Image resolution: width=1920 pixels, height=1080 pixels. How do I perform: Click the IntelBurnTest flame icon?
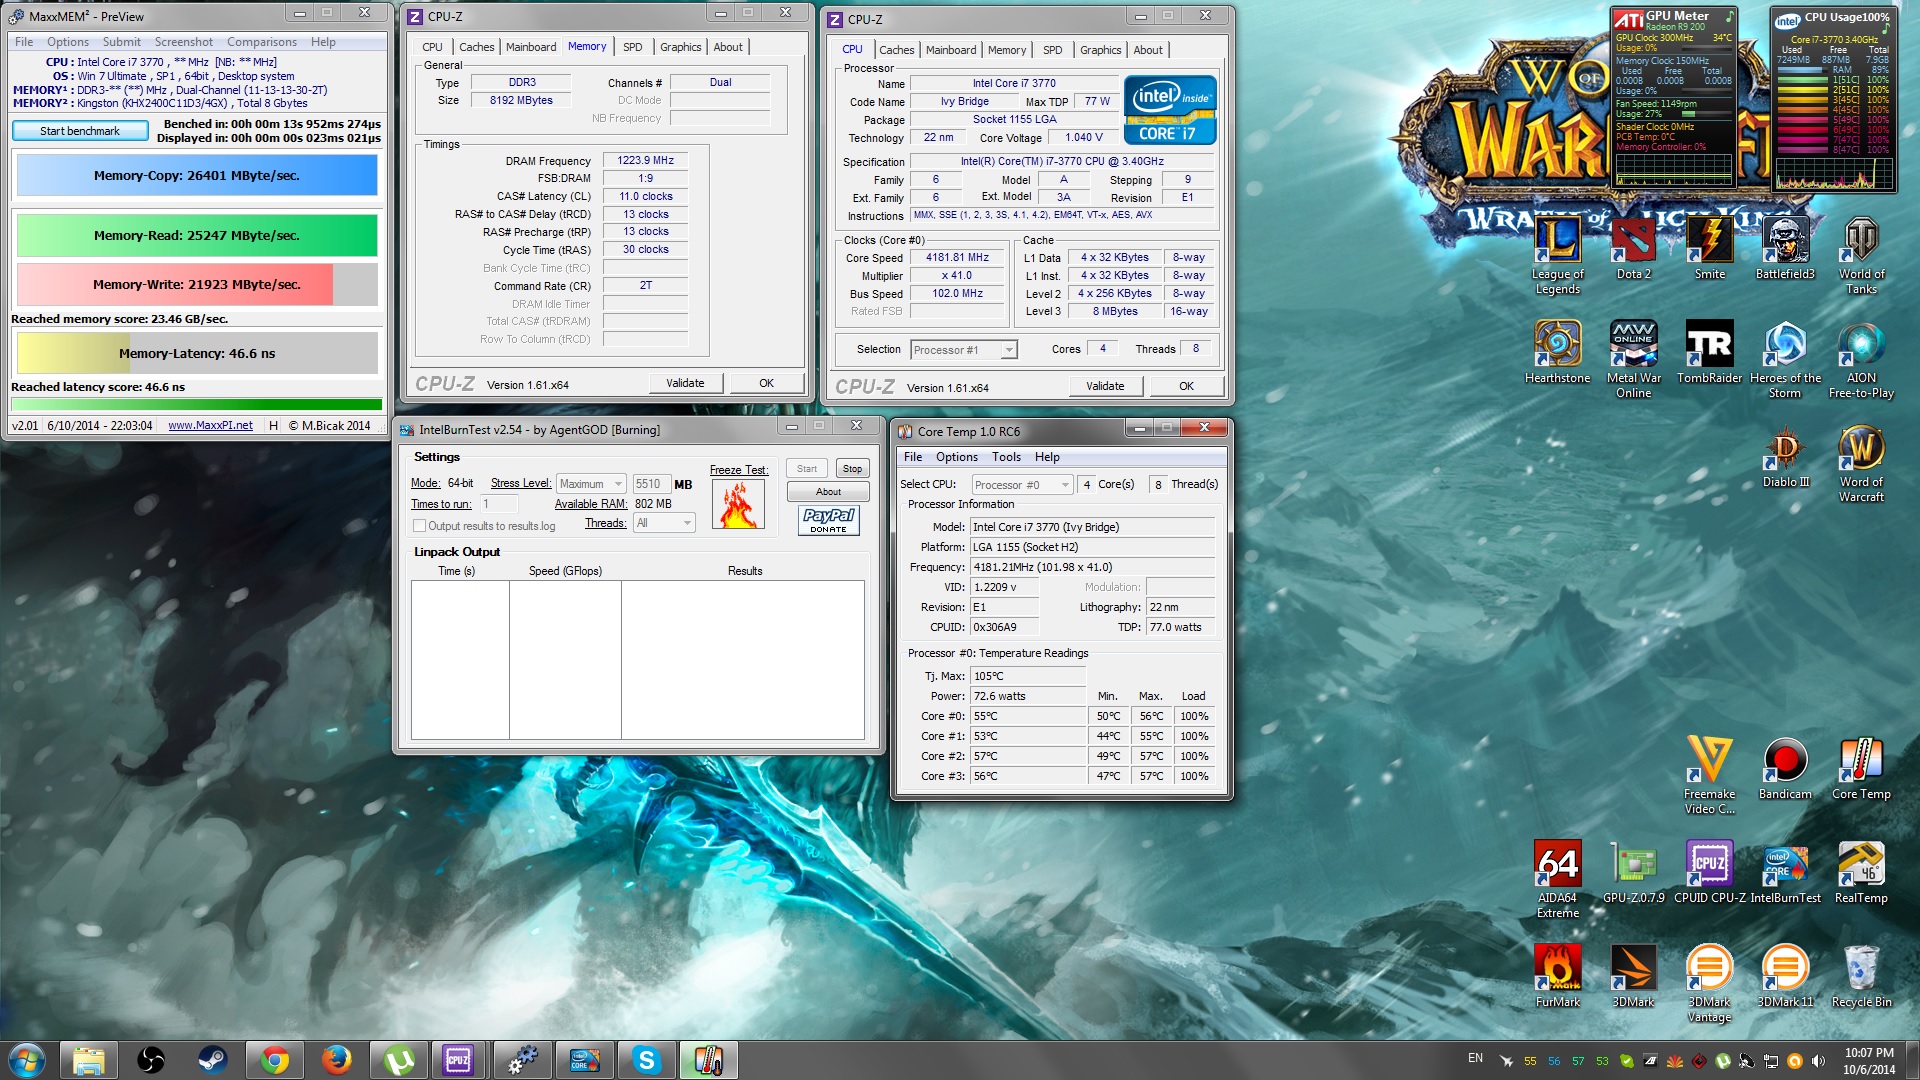pyautogui.click(x=738, y=505)
